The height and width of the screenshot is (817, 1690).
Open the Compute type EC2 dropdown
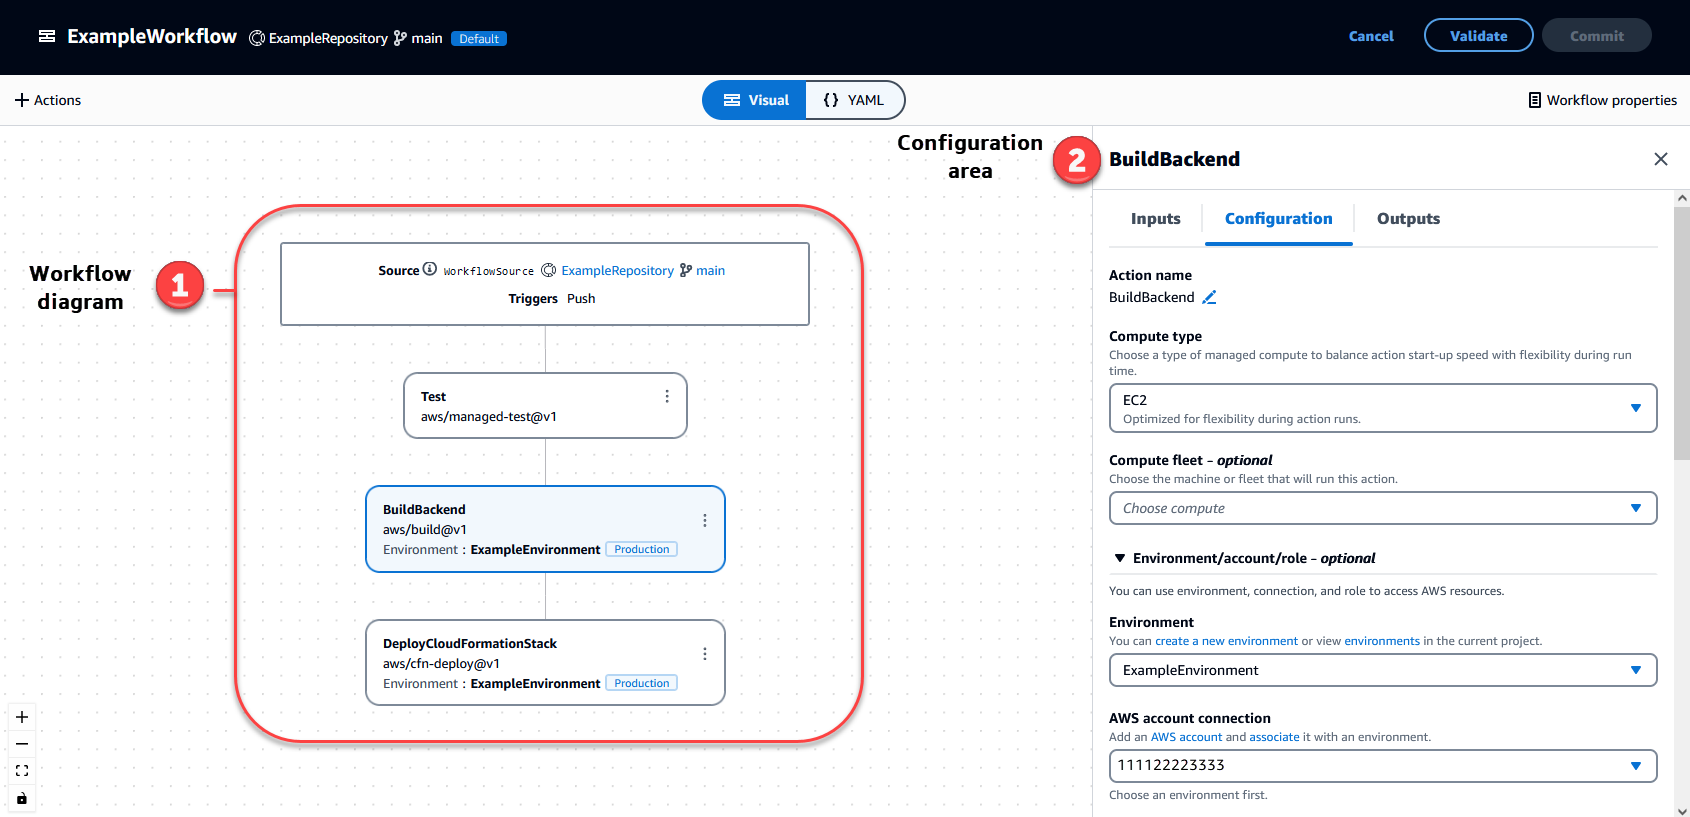(x=1382, y=408)
